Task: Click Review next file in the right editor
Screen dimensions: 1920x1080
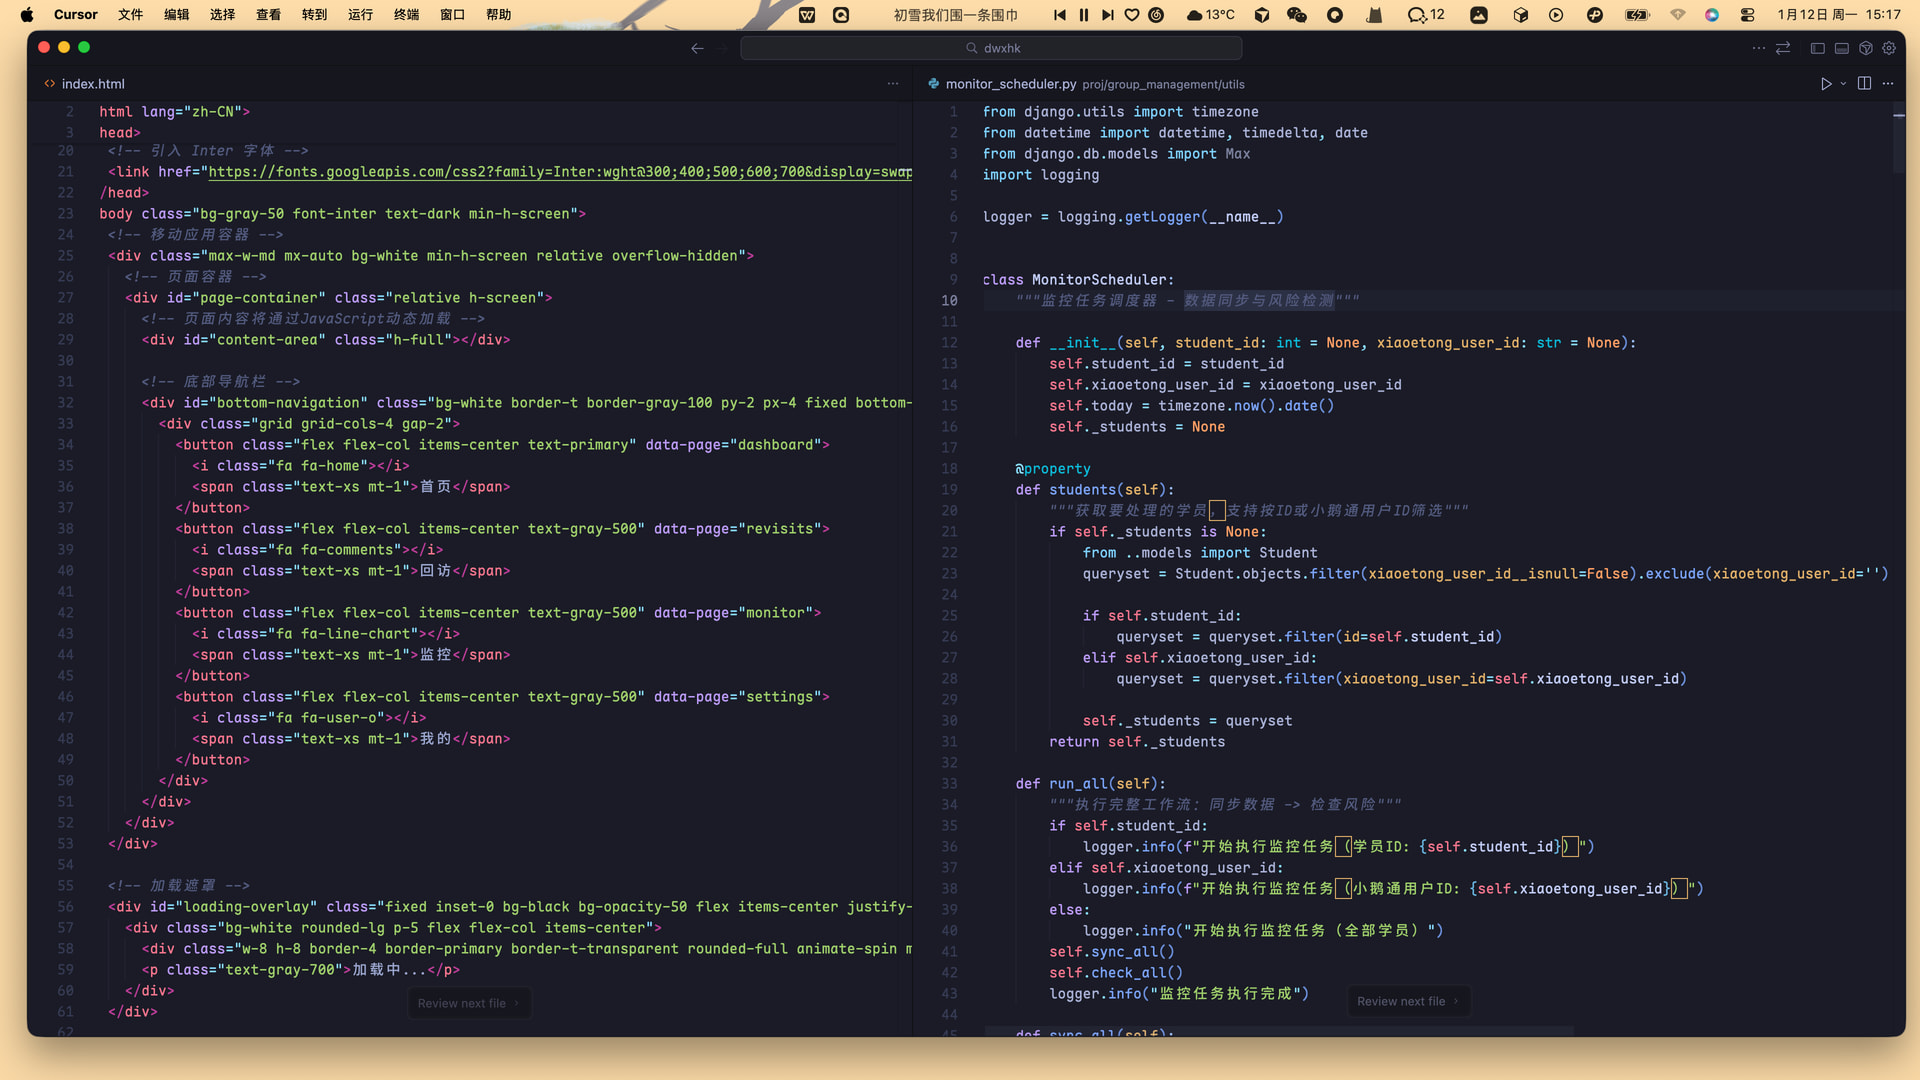Action: pos(1407,1001)
